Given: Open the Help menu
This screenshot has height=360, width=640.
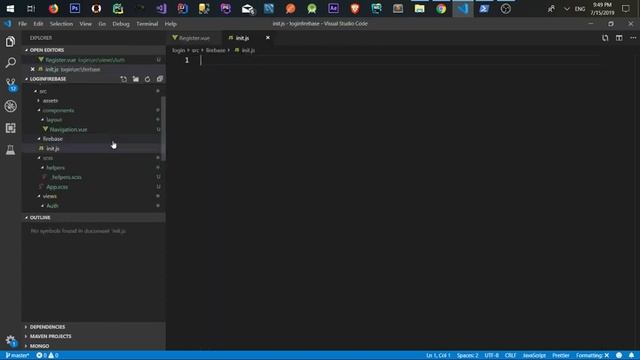Looking at the screenshot, I should 171,24.
